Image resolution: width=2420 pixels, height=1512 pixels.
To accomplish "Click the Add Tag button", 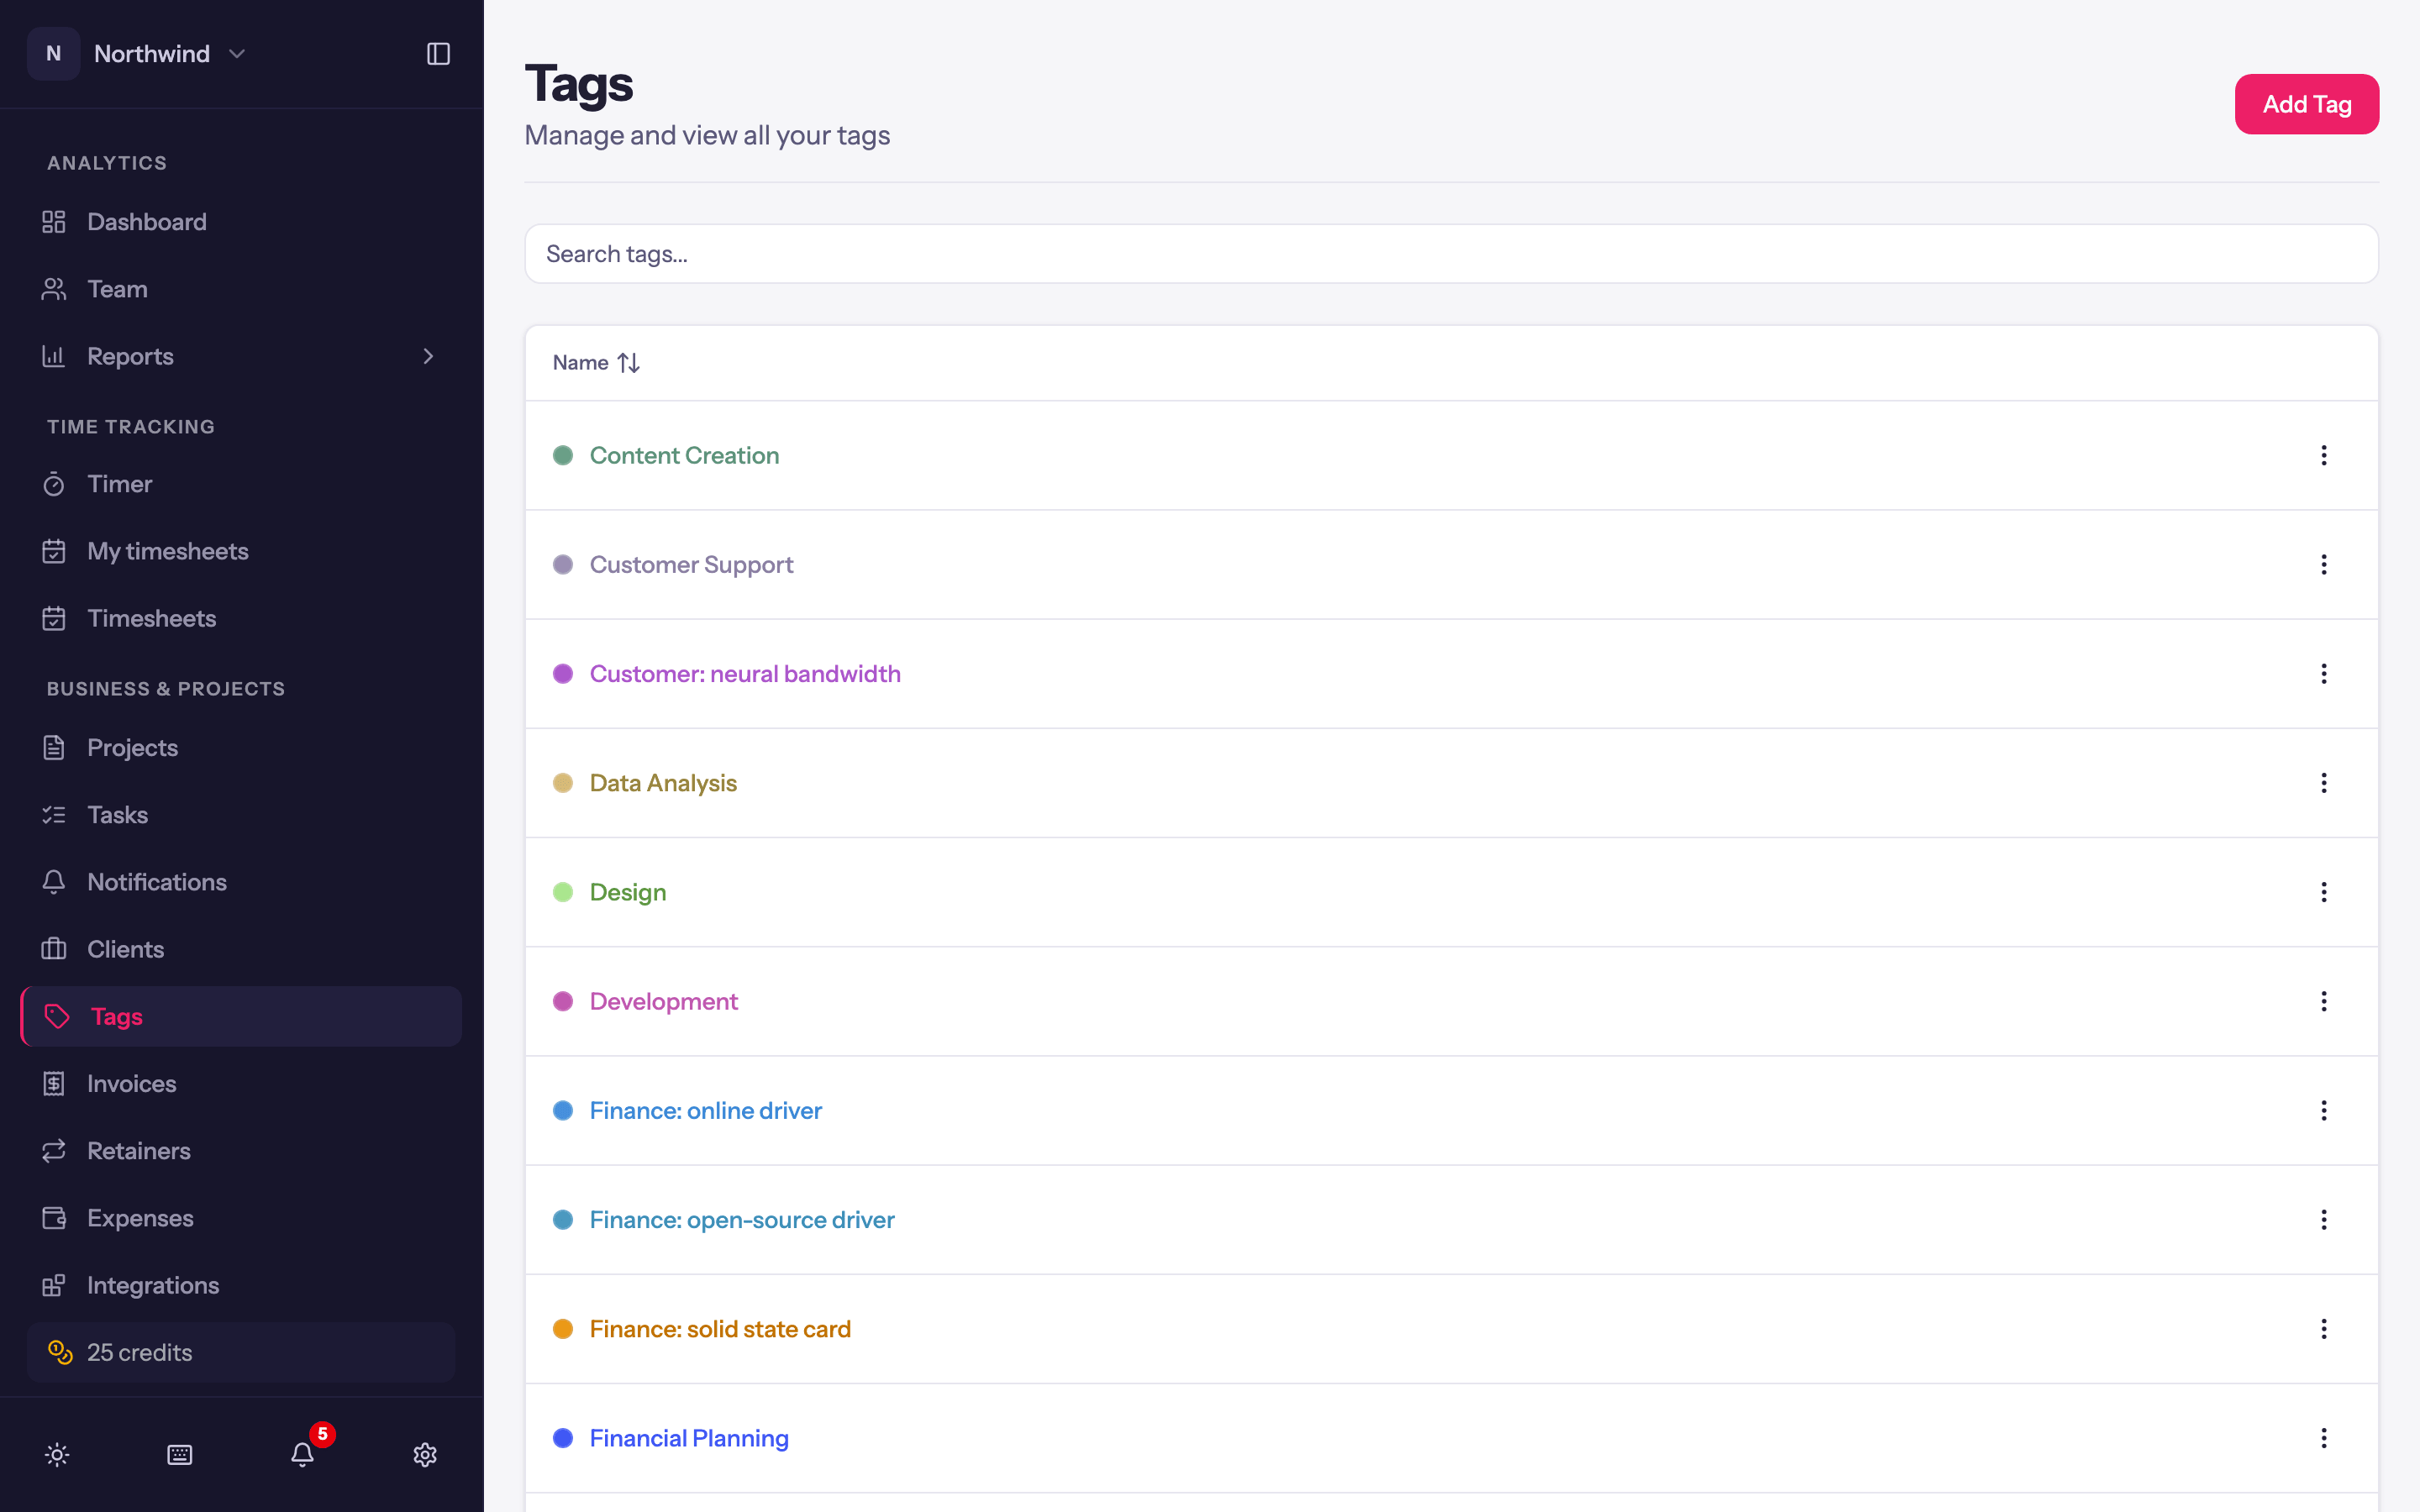I will coord(2306,104).
